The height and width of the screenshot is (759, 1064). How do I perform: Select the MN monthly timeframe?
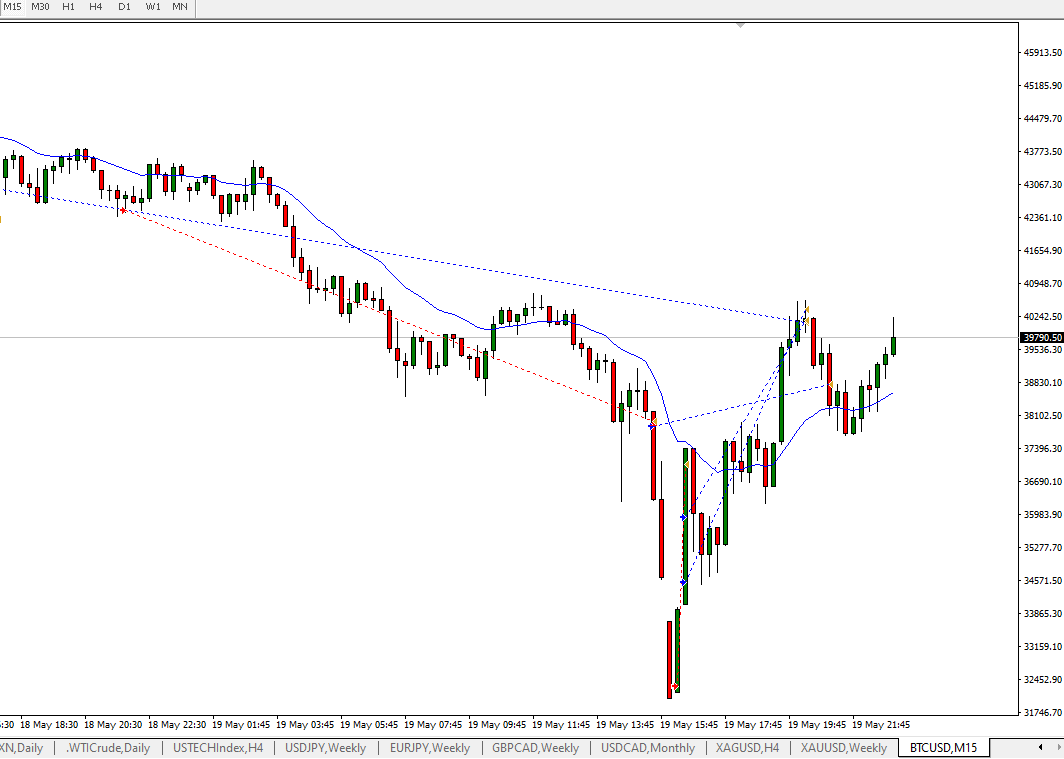coord(180,7)
